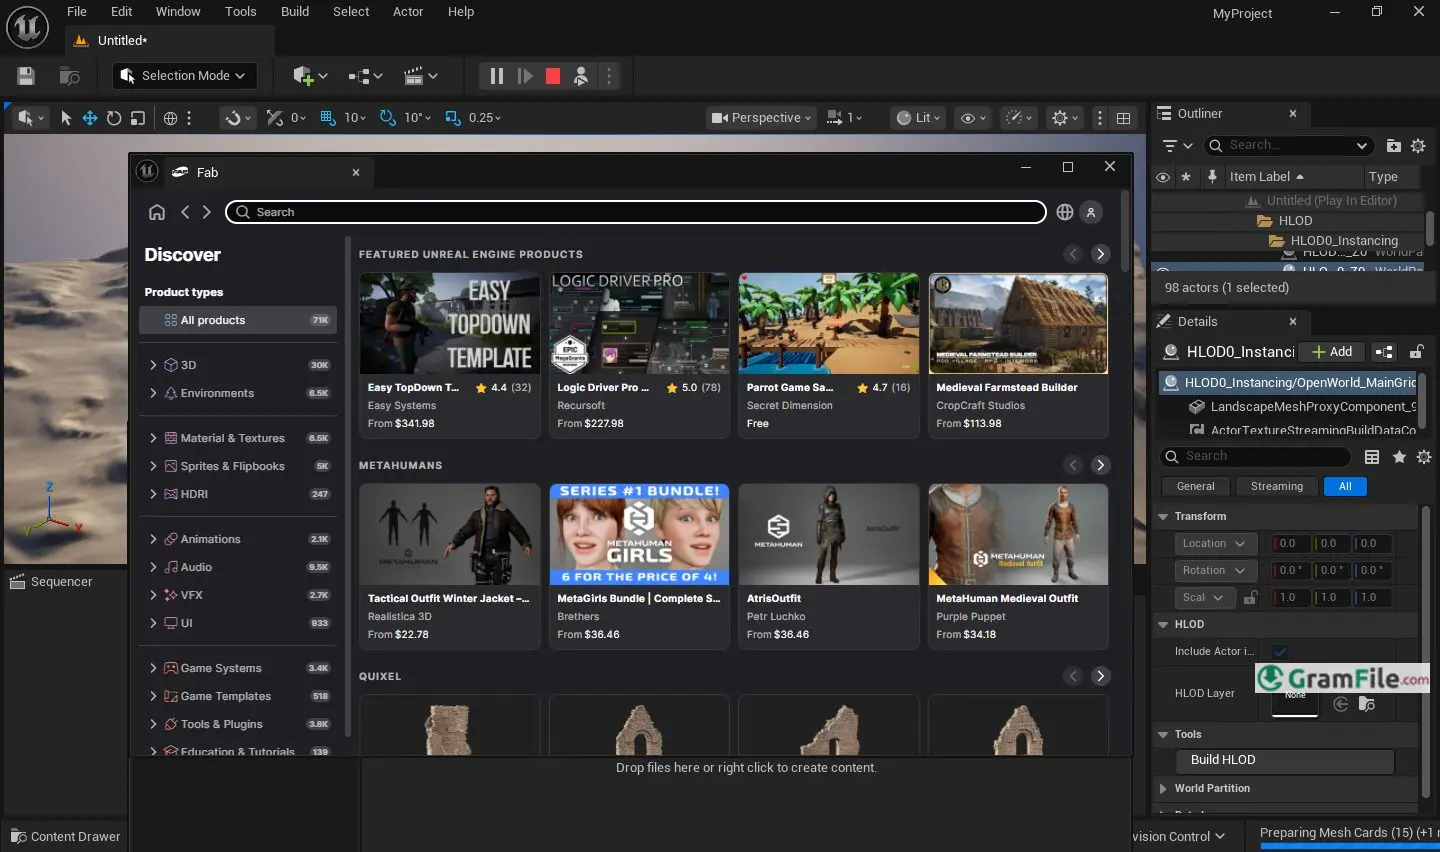Navigate back in Fab browser
Image resolution: width=1440 pixels, height=852 pixels.
[x=185, y=212]
